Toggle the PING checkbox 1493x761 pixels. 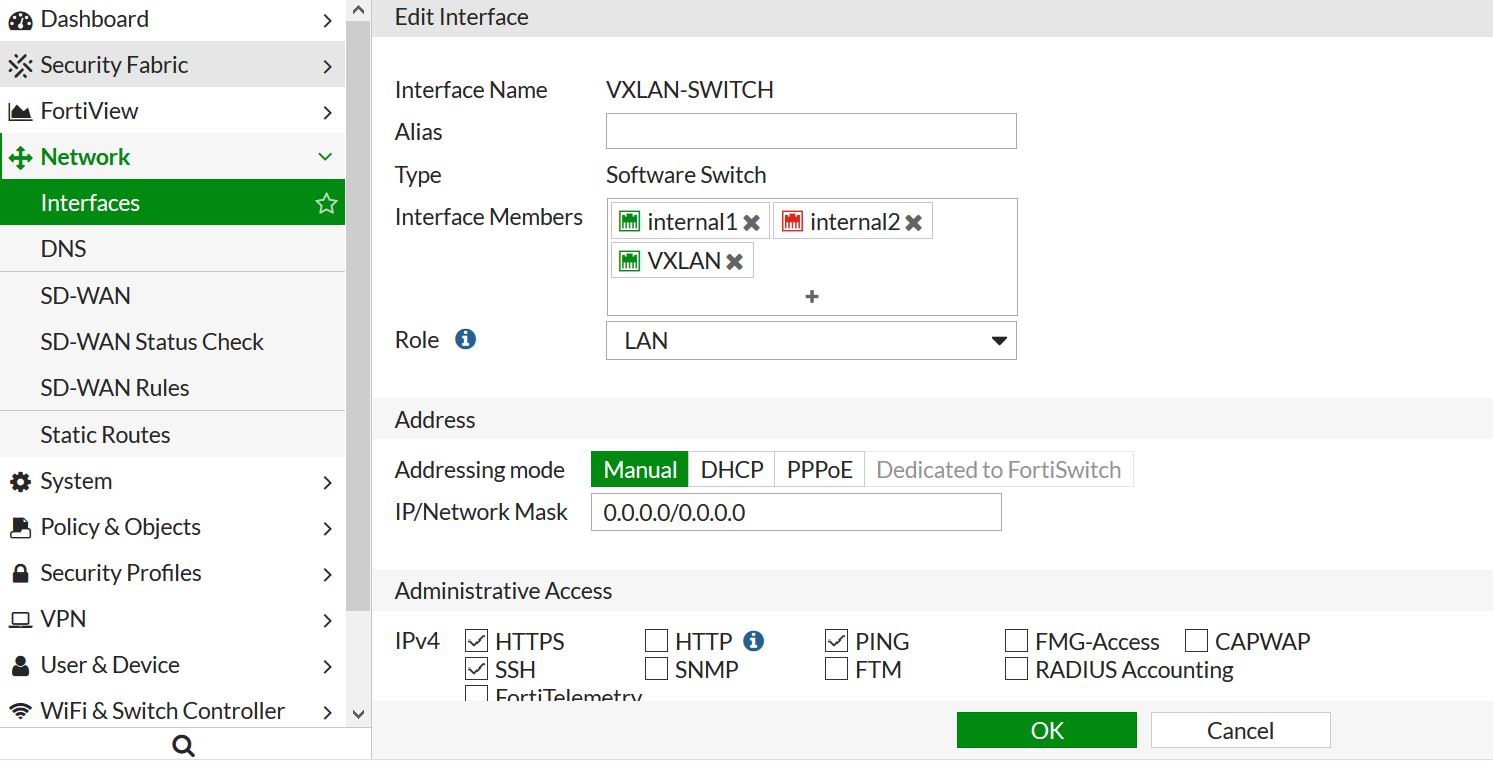click(837, 641)
